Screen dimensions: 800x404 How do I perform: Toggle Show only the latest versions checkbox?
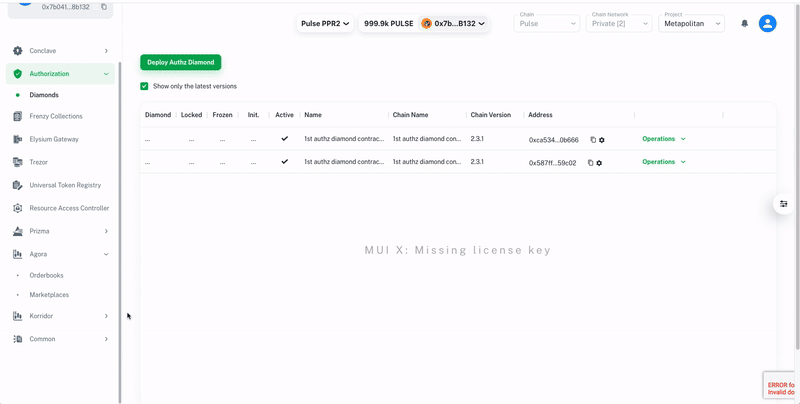pos(145,86)
